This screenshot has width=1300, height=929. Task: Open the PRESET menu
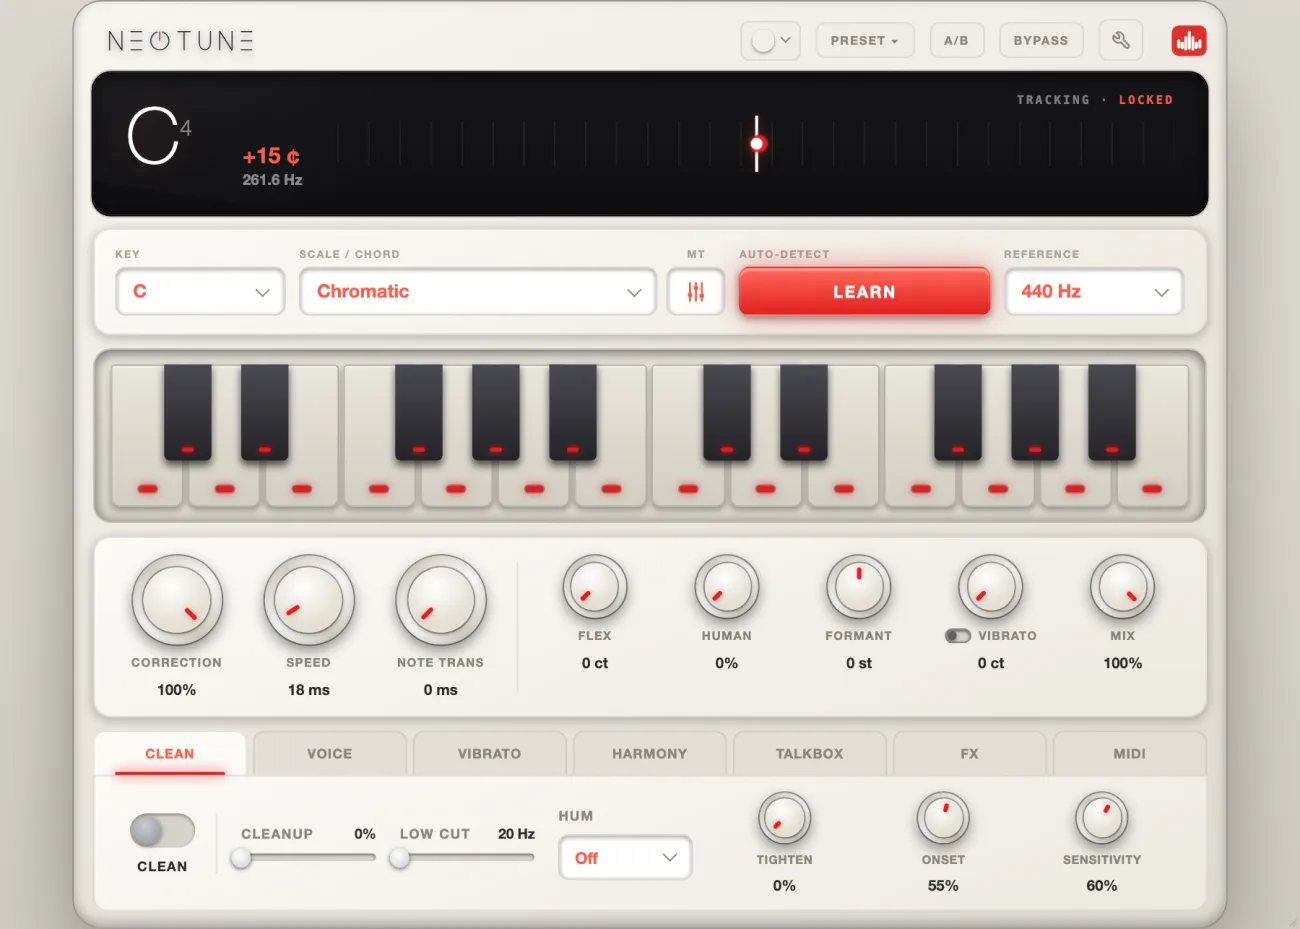pos(865,41)
